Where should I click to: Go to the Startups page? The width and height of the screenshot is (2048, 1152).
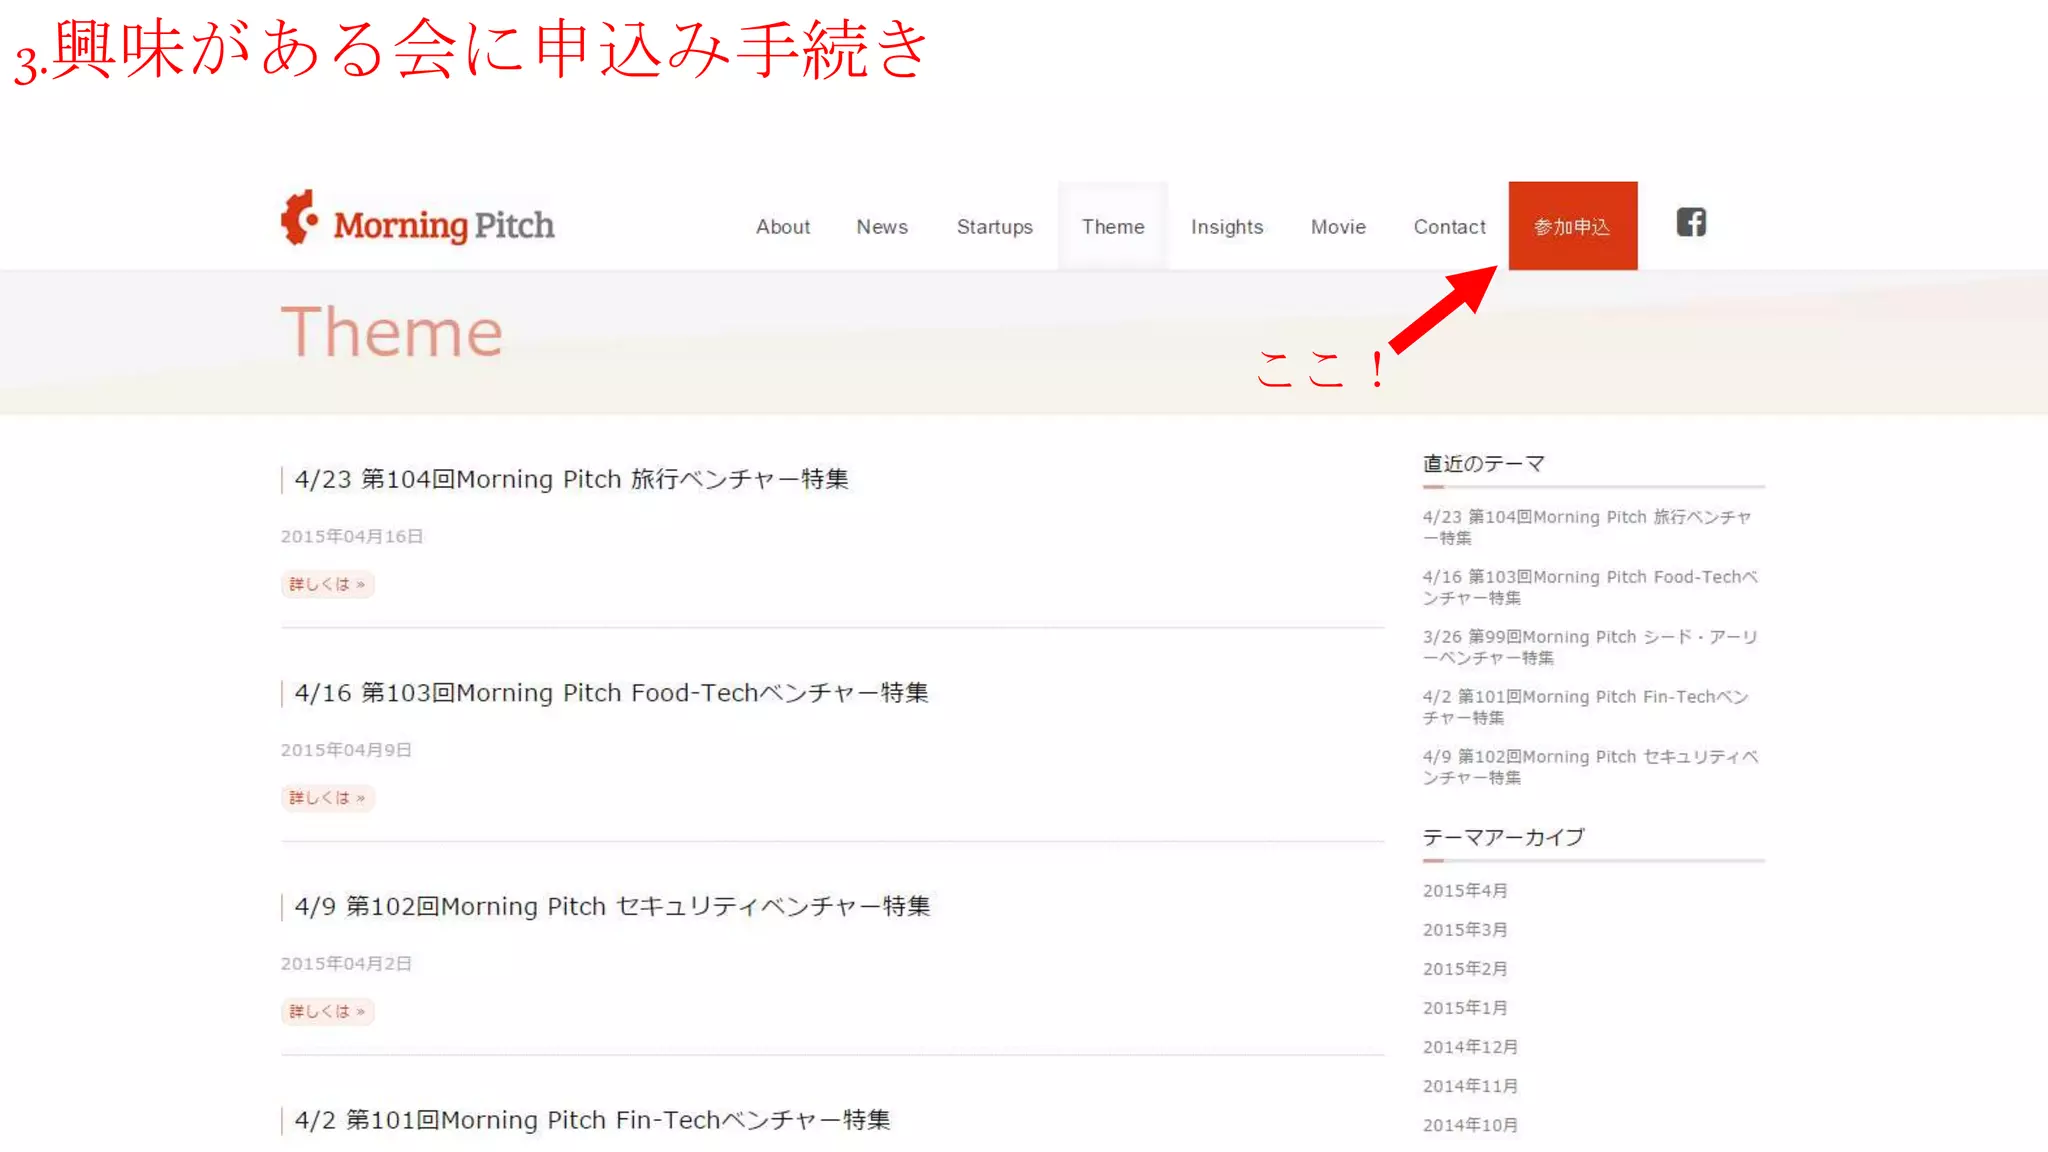pos(994,227)
